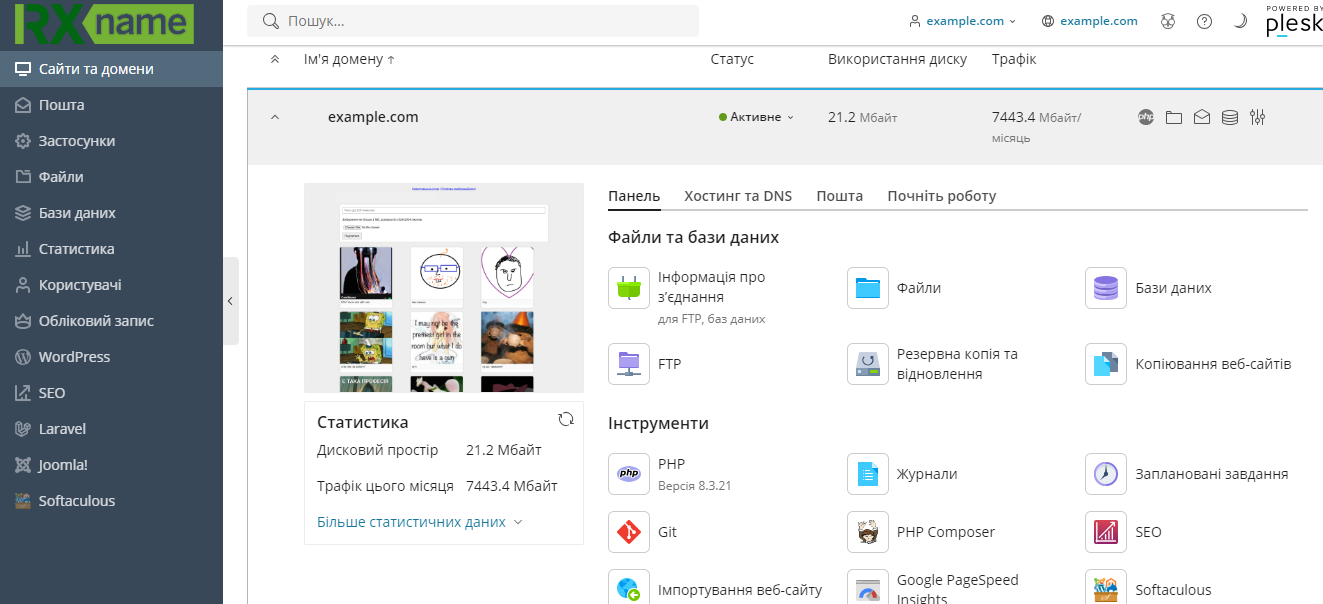Image resolution: width=1323 pixels, height=604 pixels.
Task: Collapse the left sidebar with arrow handle
Action: pyautogui.click(x=230, y=301)
